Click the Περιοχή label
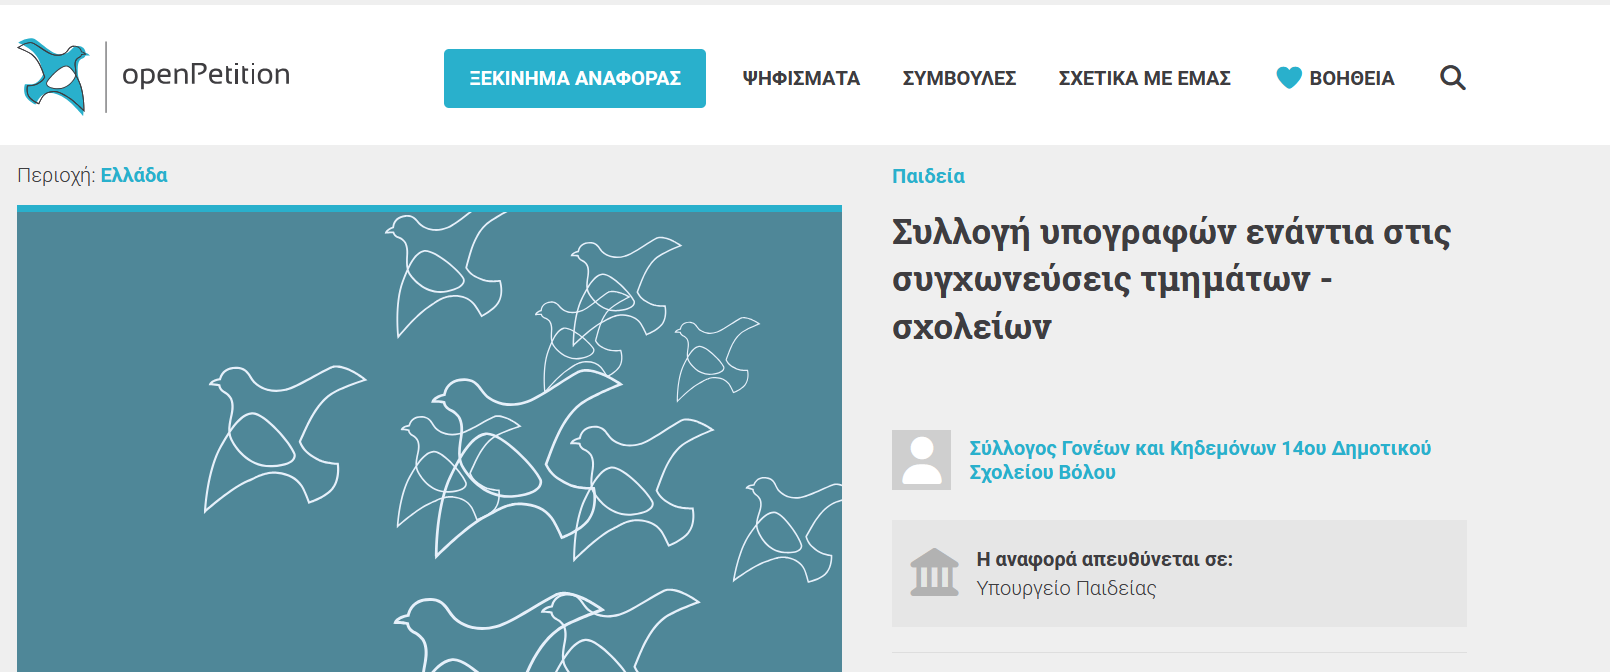 coord(56,176)
